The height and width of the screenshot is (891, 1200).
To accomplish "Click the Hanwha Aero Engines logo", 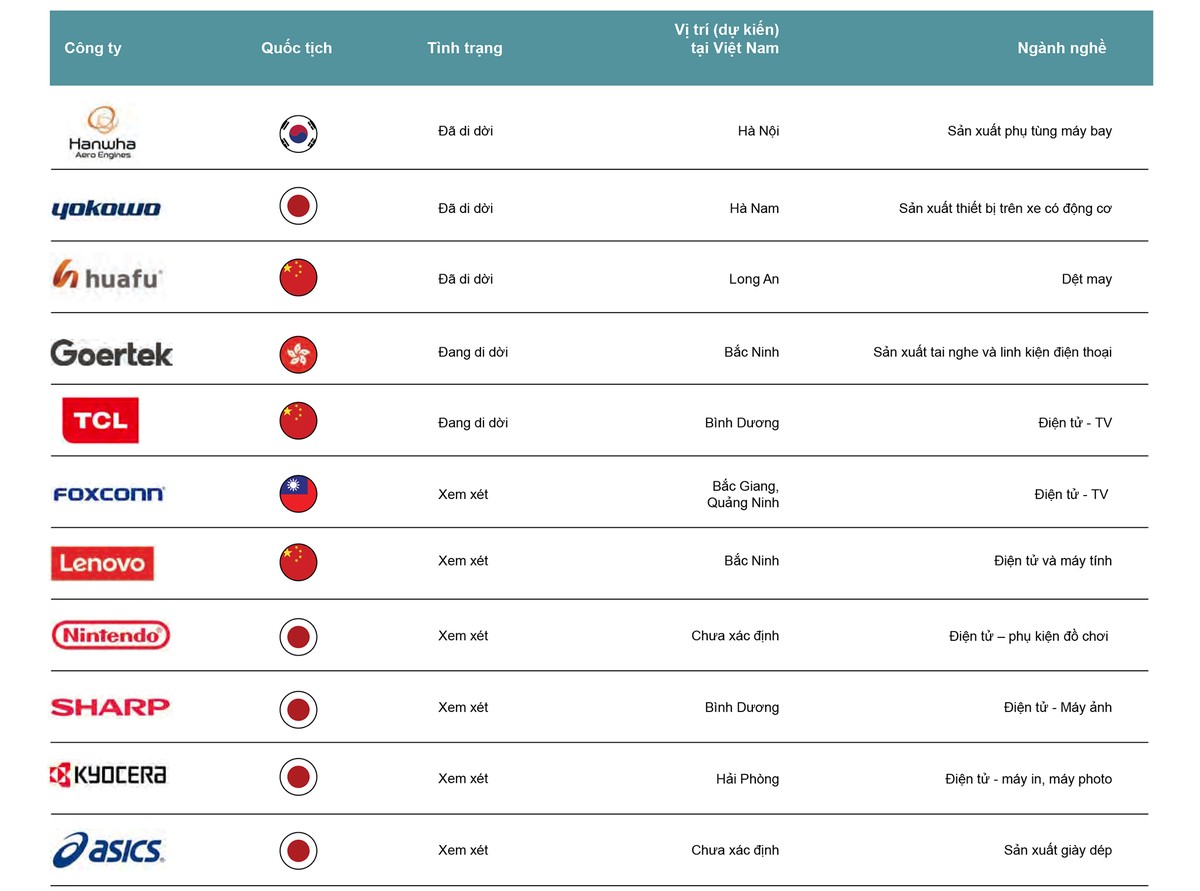I will pos(100,133).
